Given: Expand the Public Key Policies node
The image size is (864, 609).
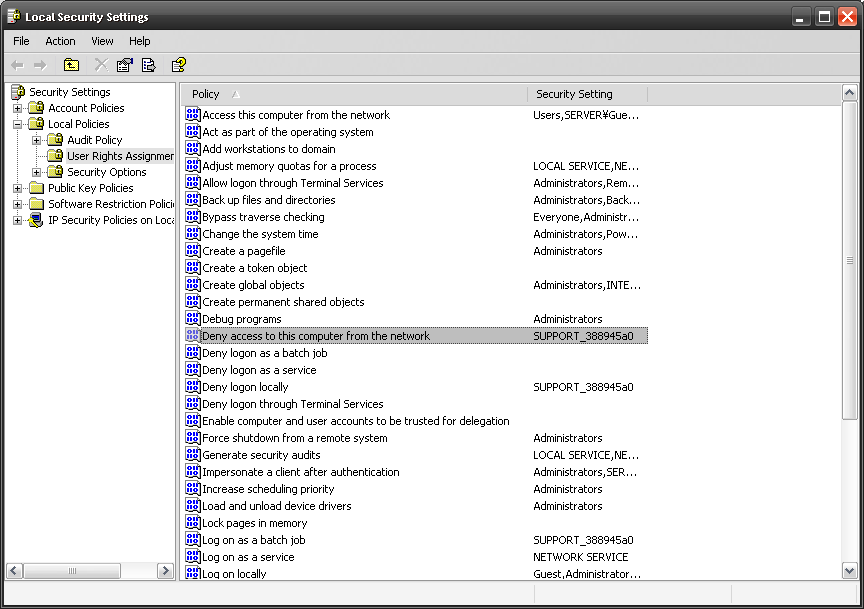Looking at the screenshot, I should click(18, 188).
